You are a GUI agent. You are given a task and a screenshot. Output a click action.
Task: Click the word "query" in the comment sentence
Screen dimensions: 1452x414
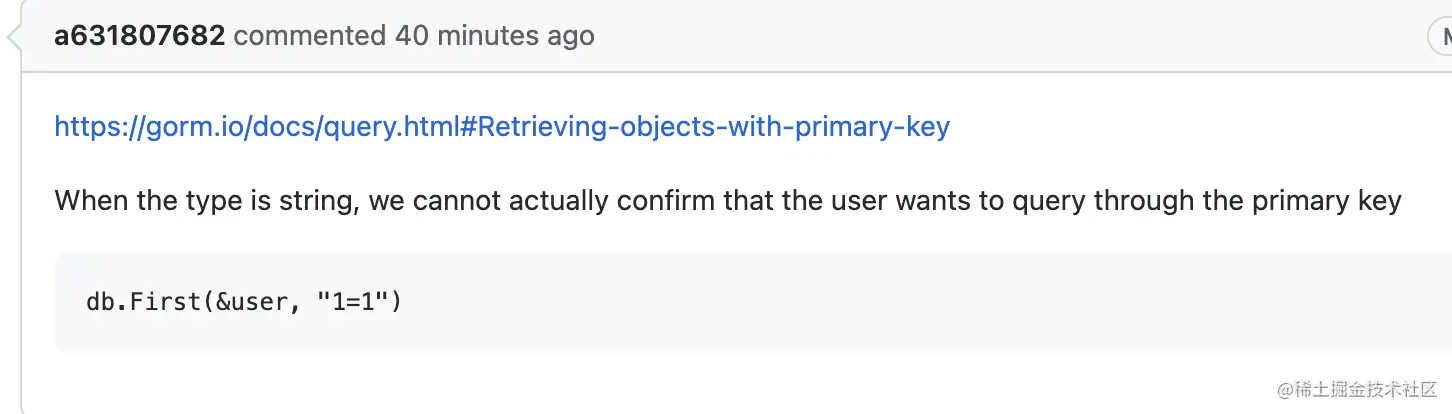[1049, 201]
